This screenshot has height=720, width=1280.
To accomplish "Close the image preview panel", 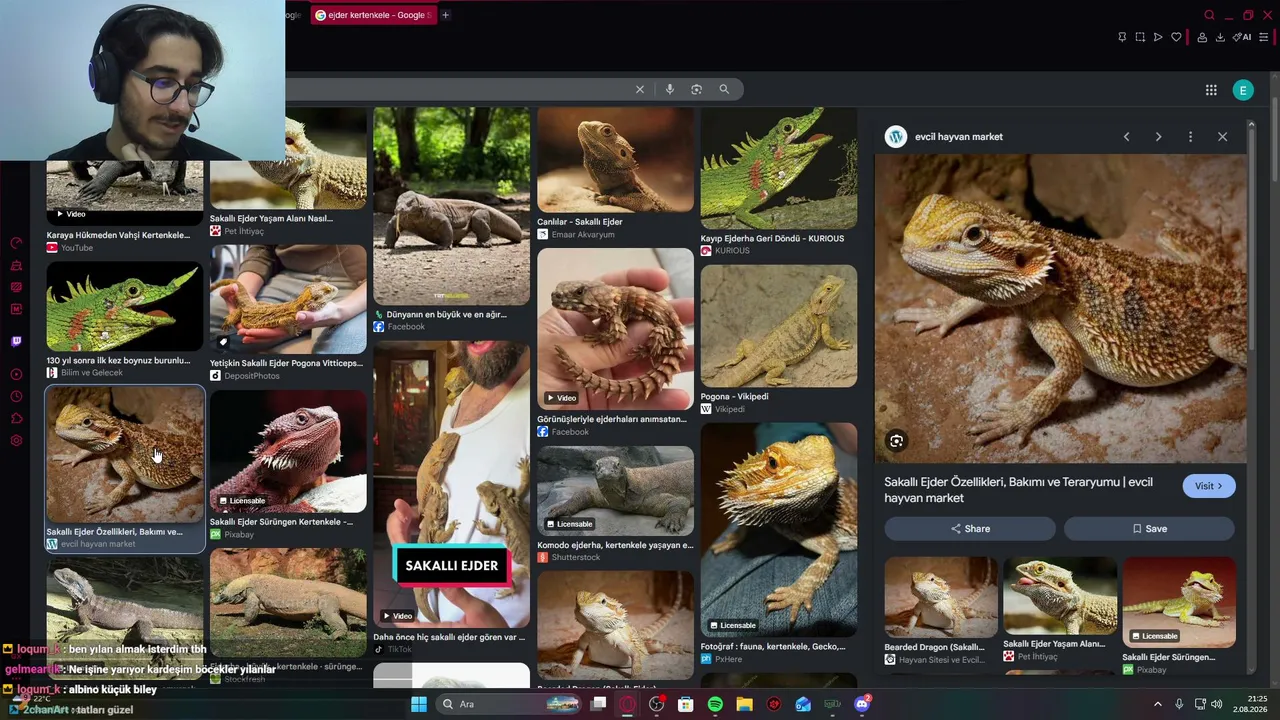I will coord(1222,137).
